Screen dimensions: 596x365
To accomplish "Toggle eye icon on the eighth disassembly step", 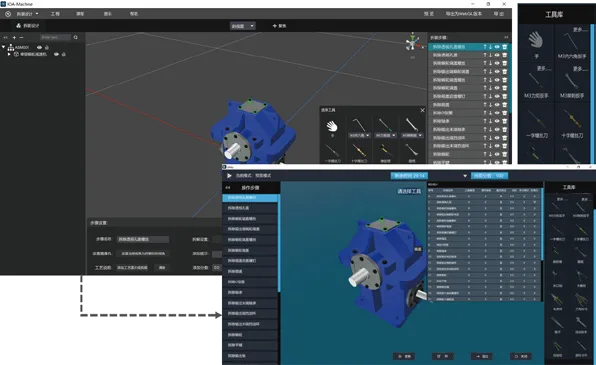I will pos(497,105).
